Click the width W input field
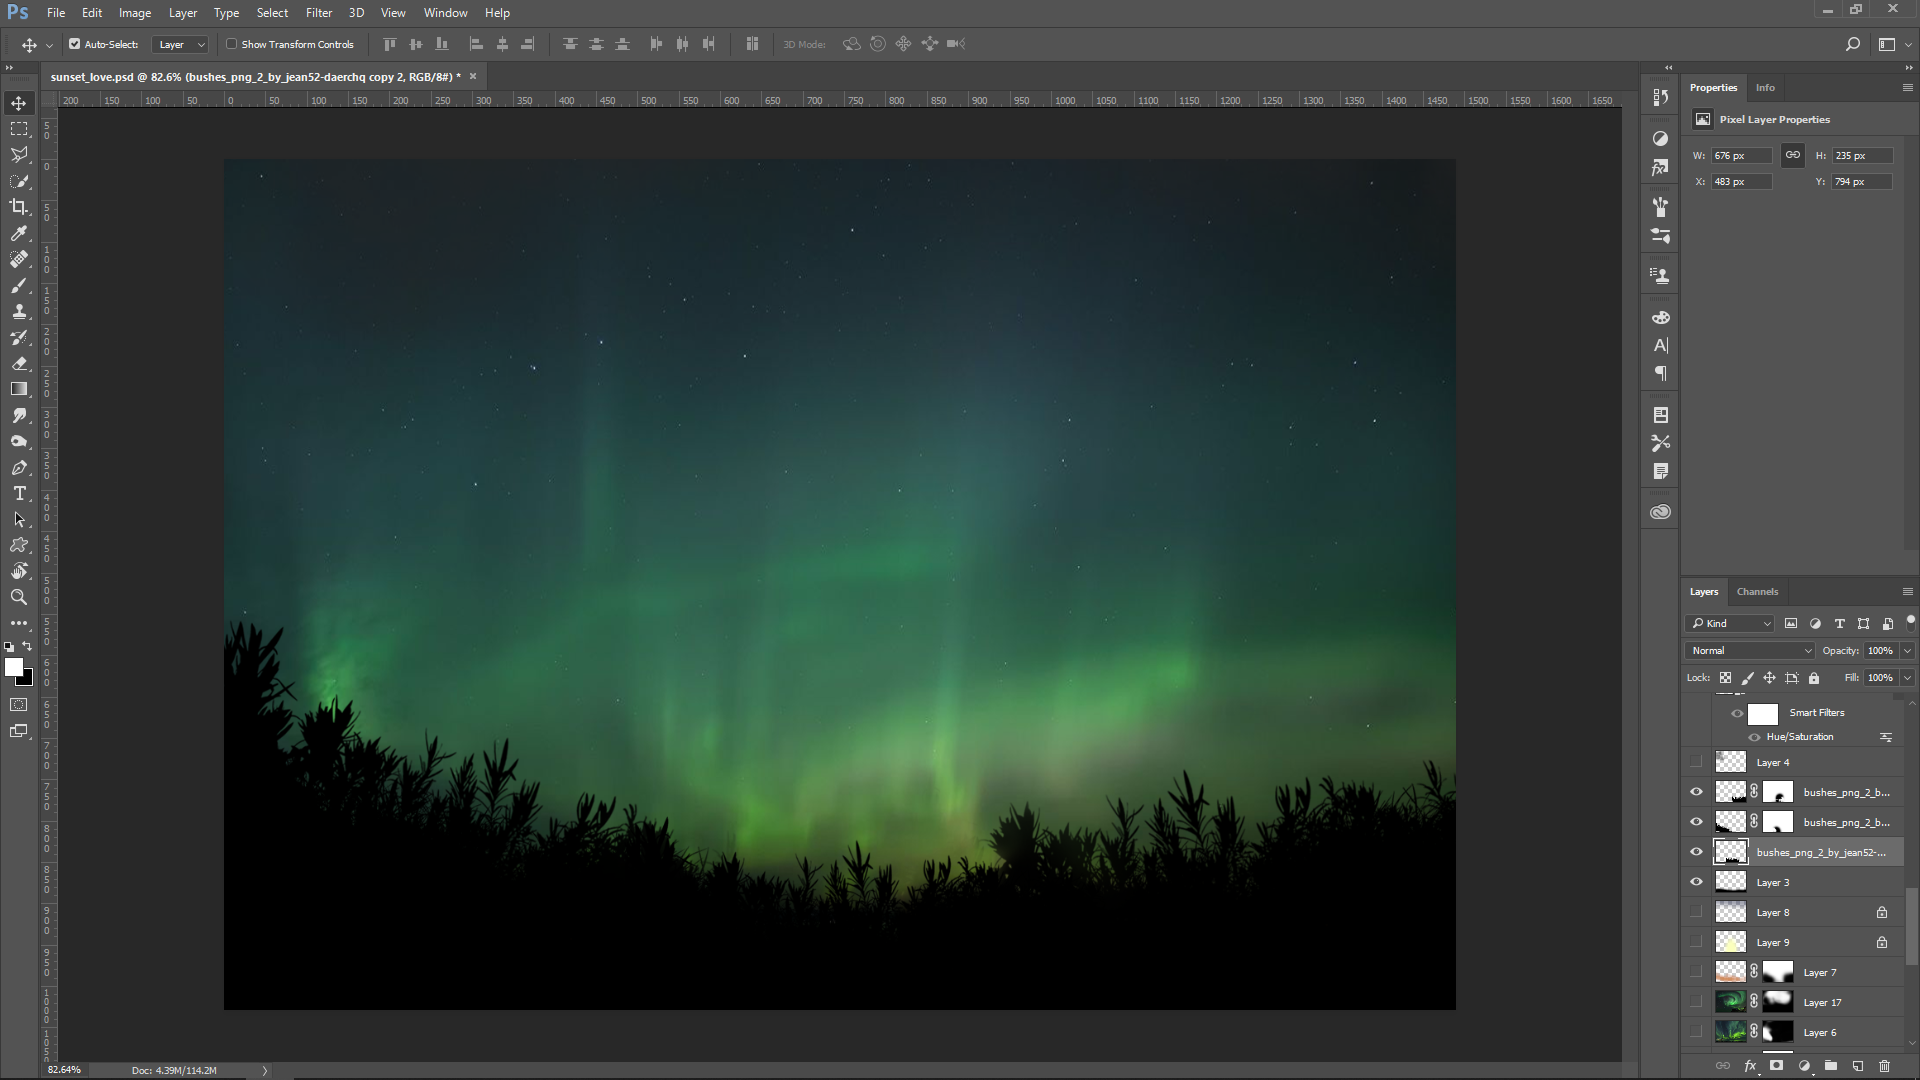Image resolution: width=1920 pixels, height=1080 pixels. pos(1741,155)
